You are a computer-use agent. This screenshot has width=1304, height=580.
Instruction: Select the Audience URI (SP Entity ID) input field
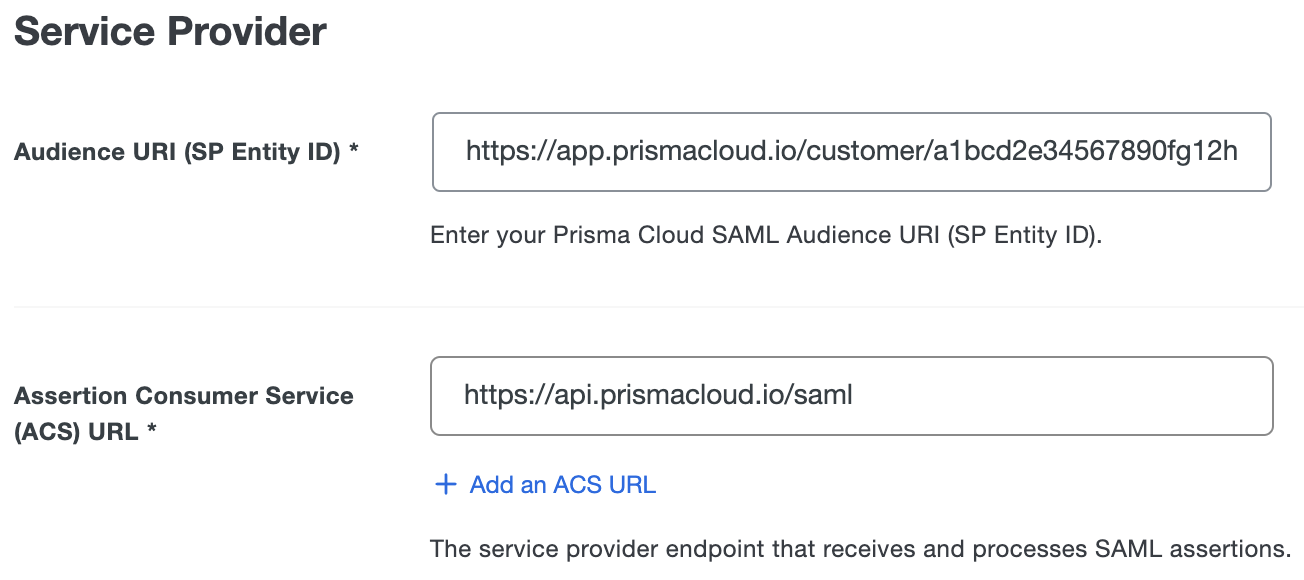(x=852, y=152)
